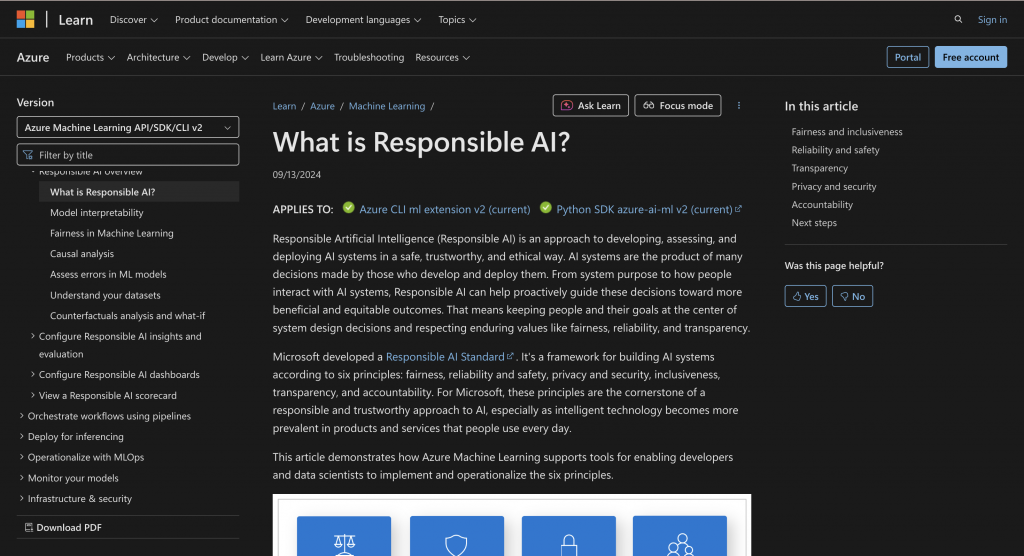
Task: Focus the Filter by title field
Action: tap(128, 155)
